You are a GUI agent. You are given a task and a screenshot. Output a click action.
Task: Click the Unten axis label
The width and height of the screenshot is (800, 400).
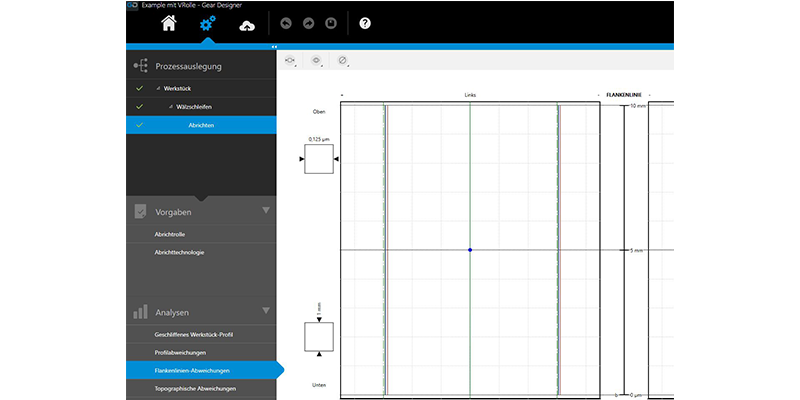[319, 385]
